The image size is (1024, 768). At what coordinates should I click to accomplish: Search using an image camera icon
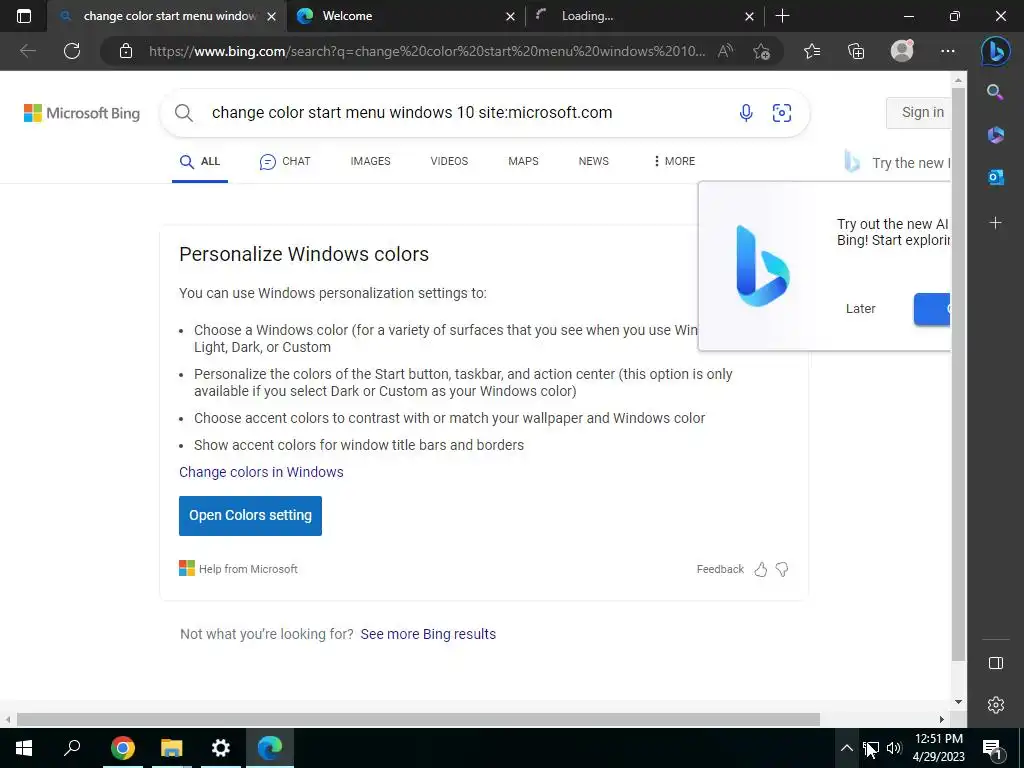(782, 112)
